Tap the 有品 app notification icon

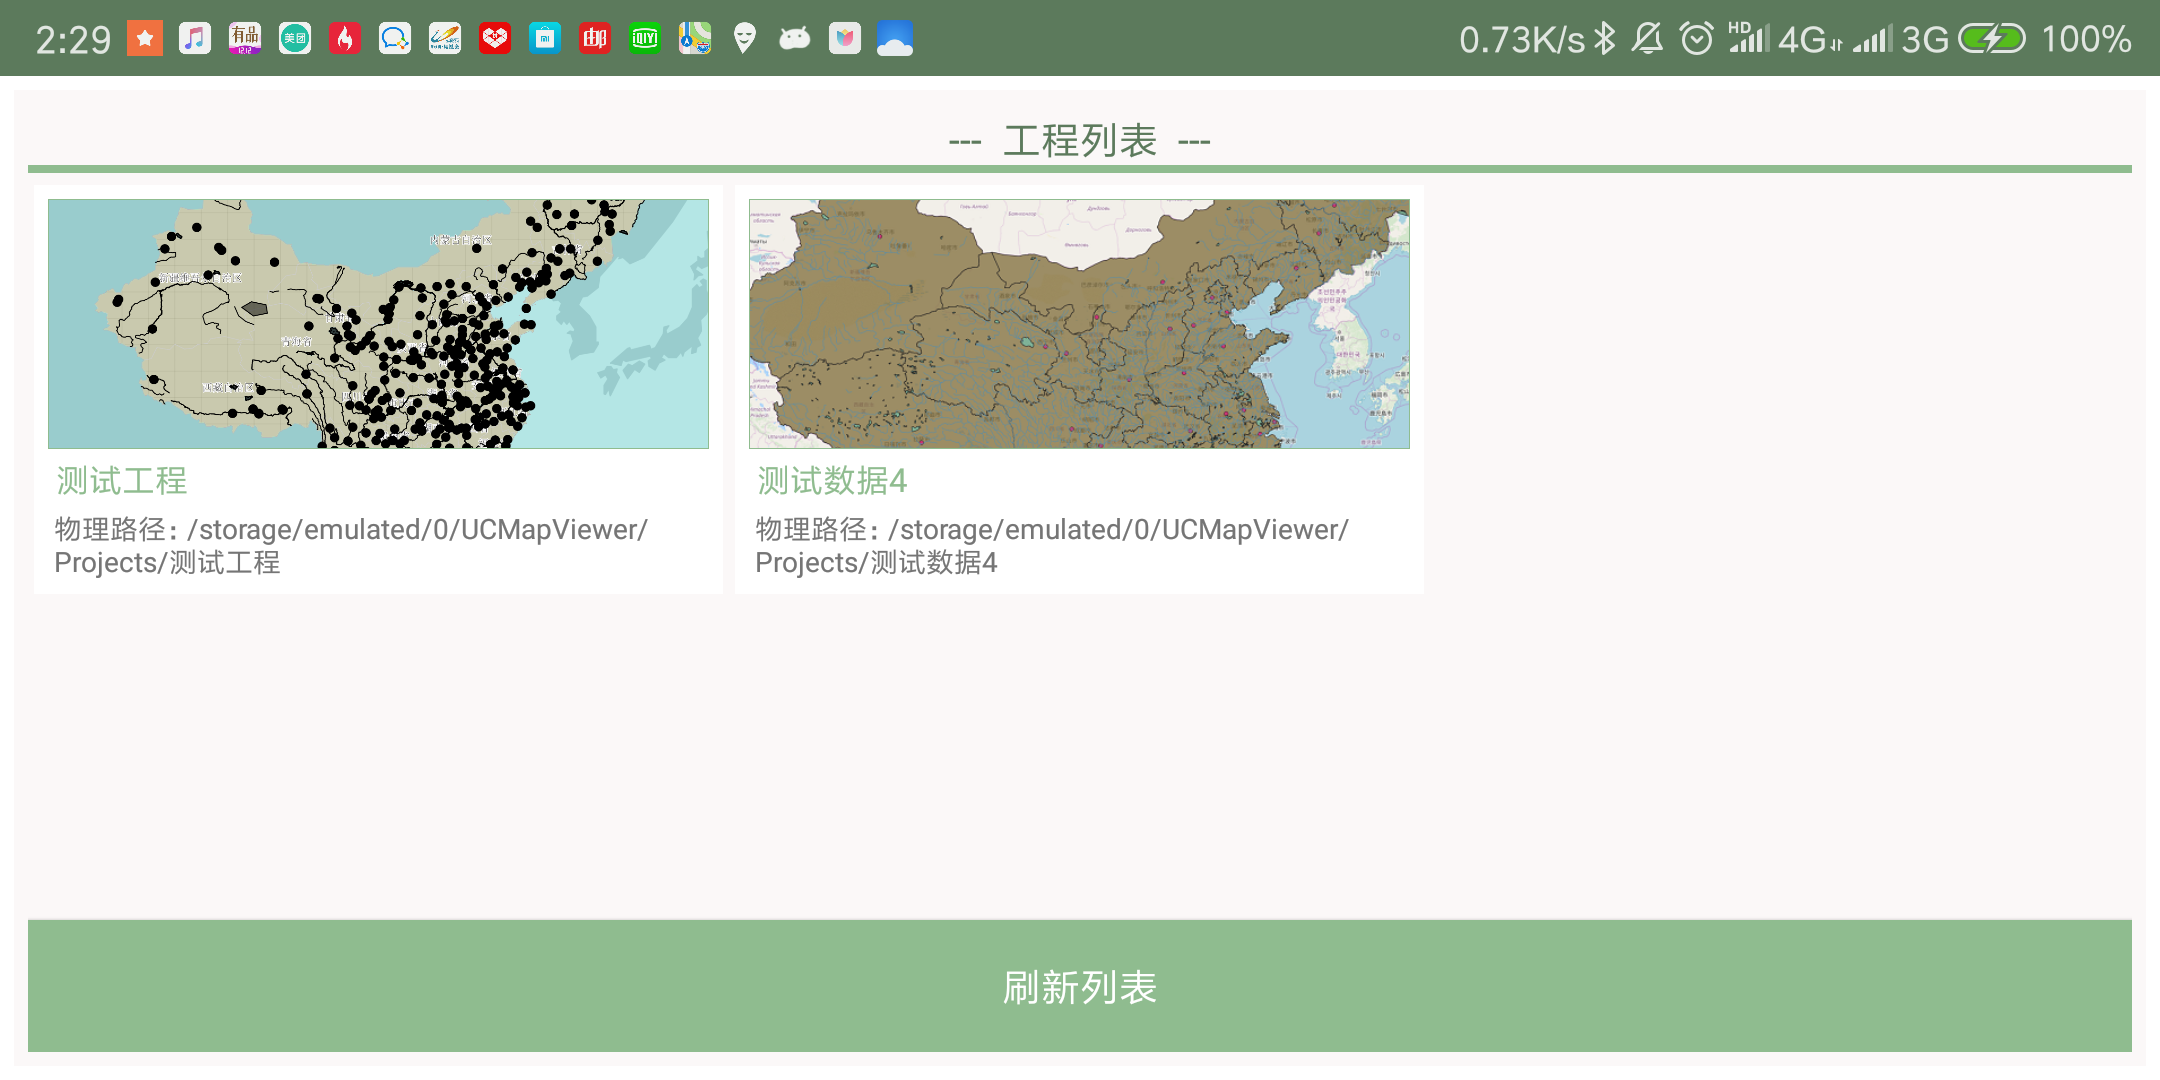(245, 39)
